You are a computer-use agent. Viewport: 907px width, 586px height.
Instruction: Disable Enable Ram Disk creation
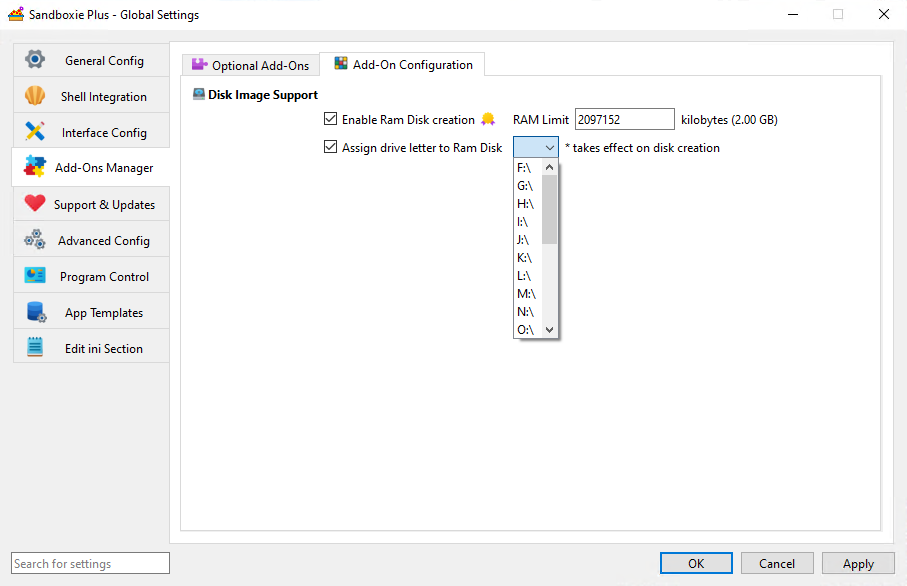point(331,119)
